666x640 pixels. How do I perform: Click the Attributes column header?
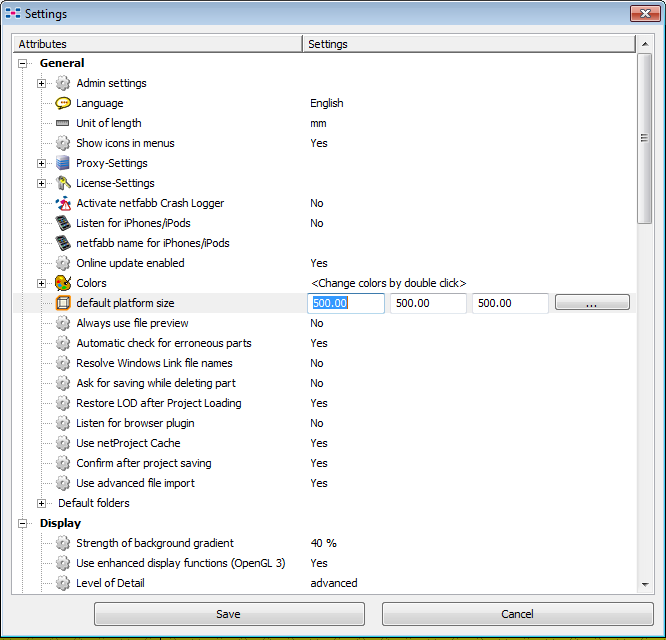point(158,44)
